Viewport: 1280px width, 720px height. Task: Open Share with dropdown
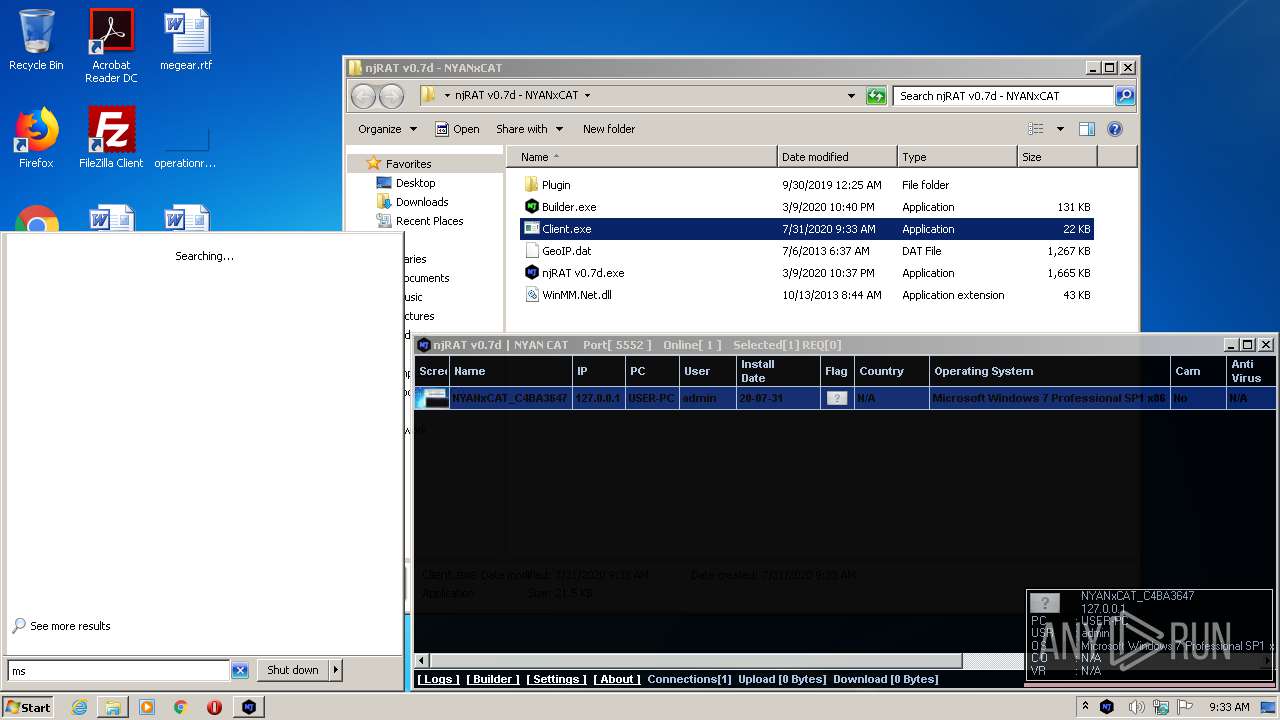coord(529,129)
